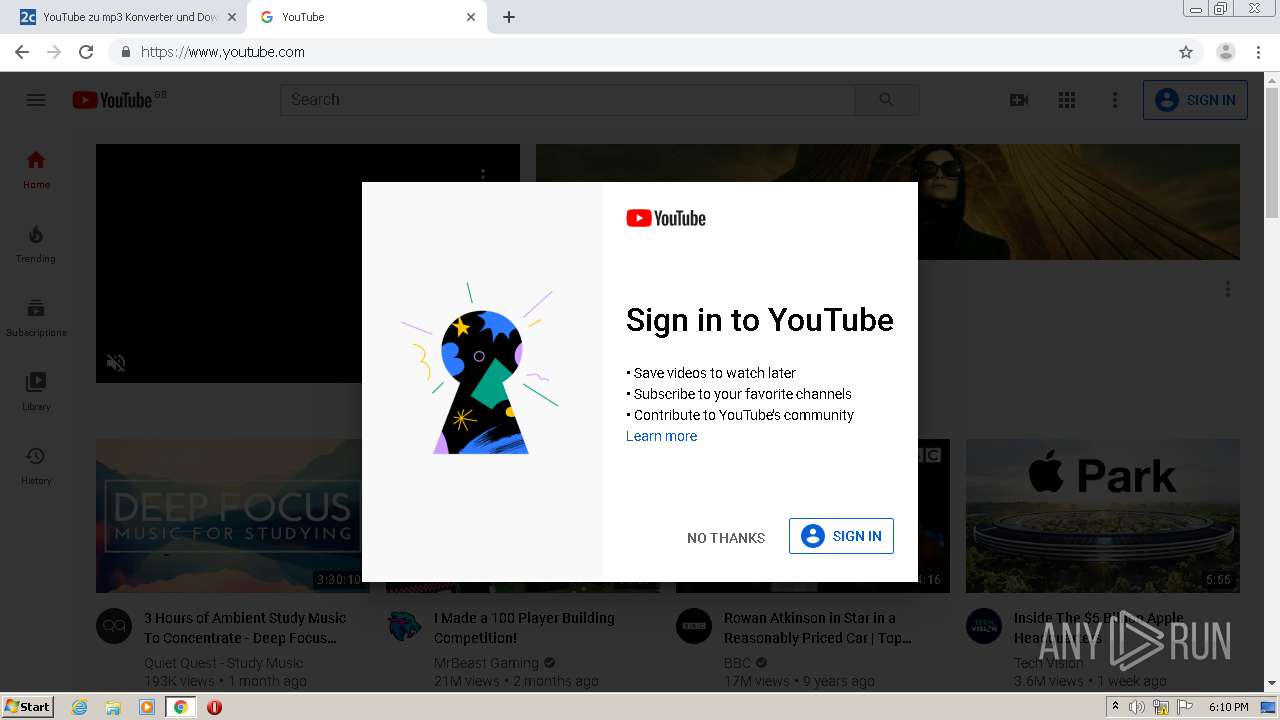Click the Quiet Quest - Study Music channel name

(x=223, y=663)
